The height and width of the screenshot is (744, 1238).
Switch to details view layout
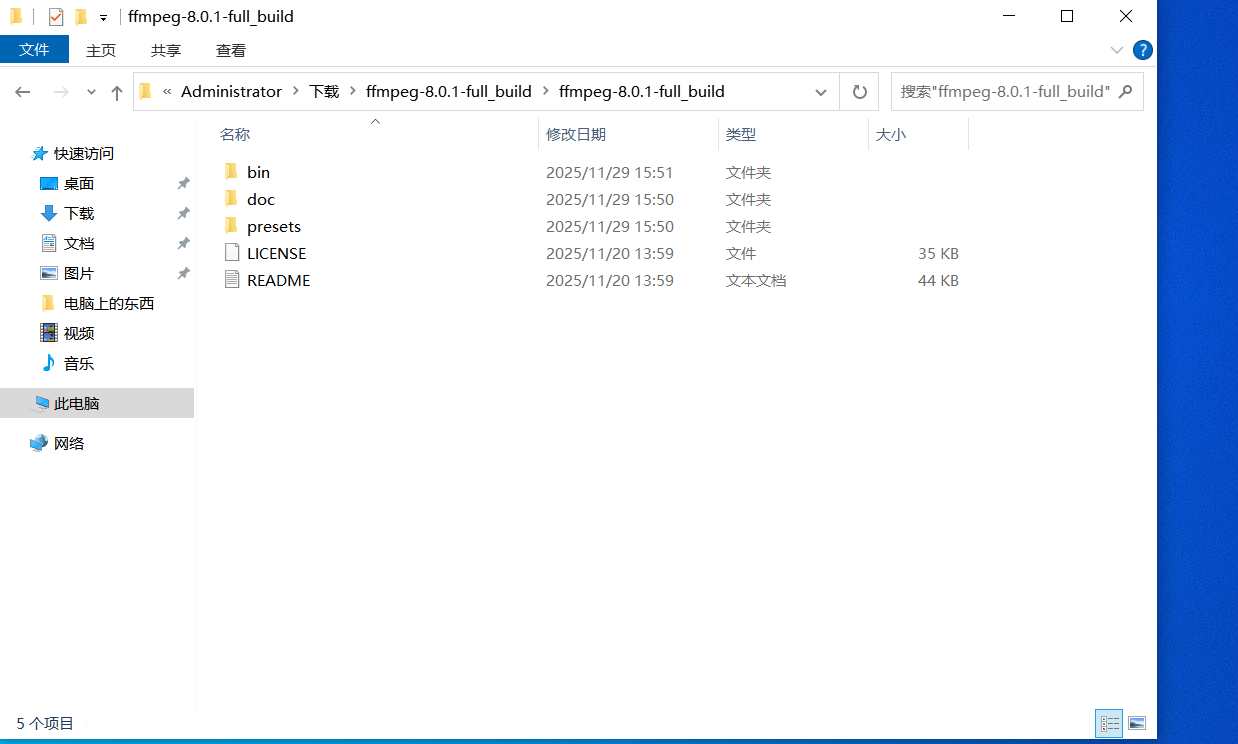click(x=1109, y=723)
